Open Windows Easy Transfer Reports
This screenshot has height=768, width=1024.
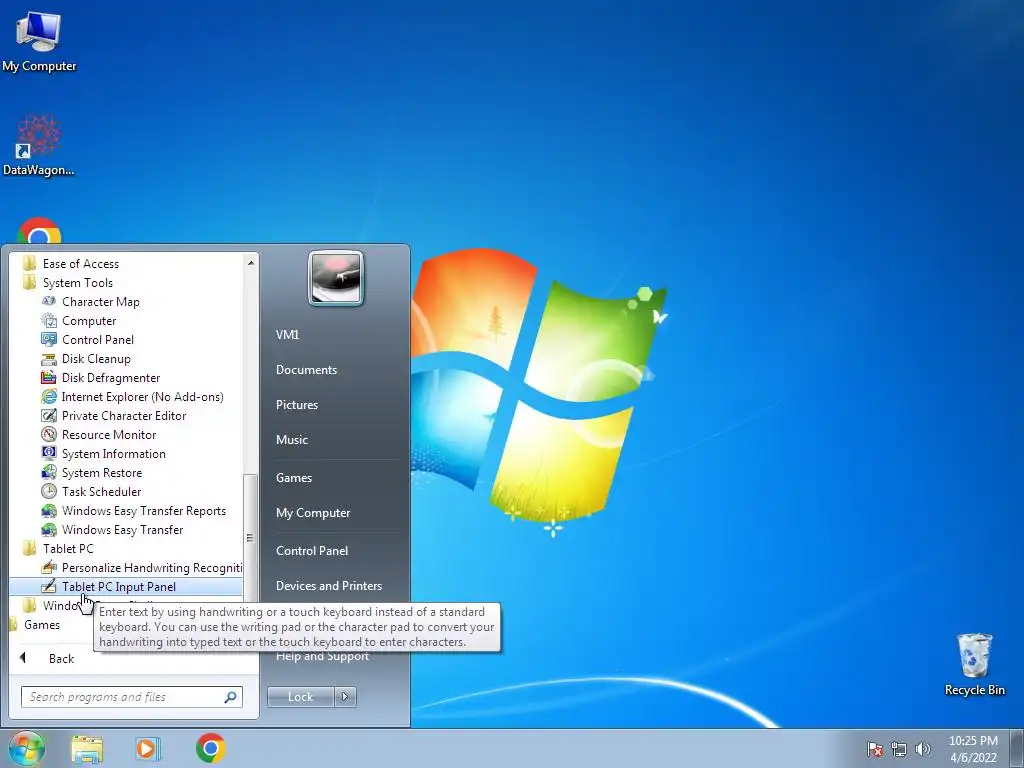pyautogui.click(x=144, y=511)
